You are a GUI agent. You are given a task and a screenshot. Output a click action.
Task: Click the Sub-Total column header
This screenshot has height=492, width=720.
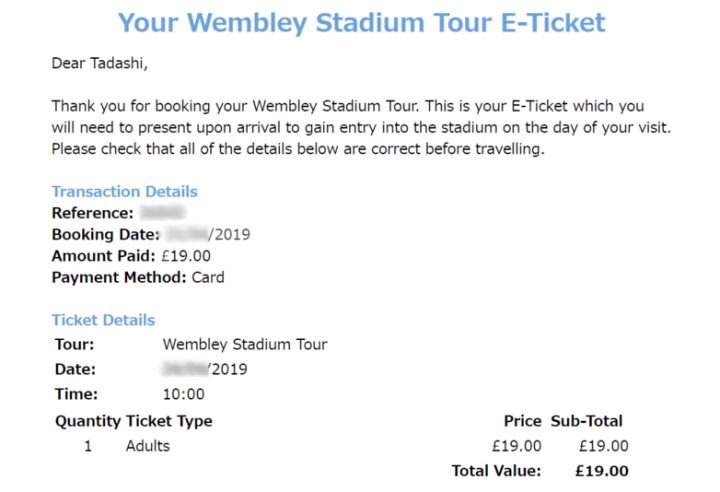point(586,421)
